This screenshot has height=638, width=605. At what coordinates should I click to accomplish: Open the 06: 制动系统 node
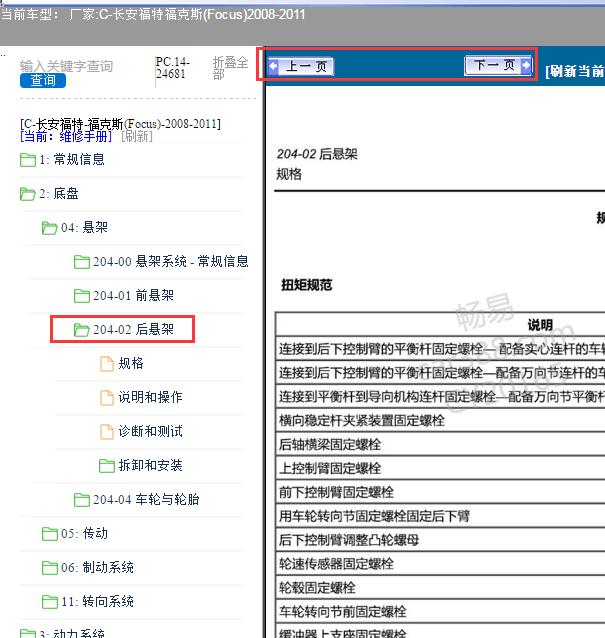97,567
